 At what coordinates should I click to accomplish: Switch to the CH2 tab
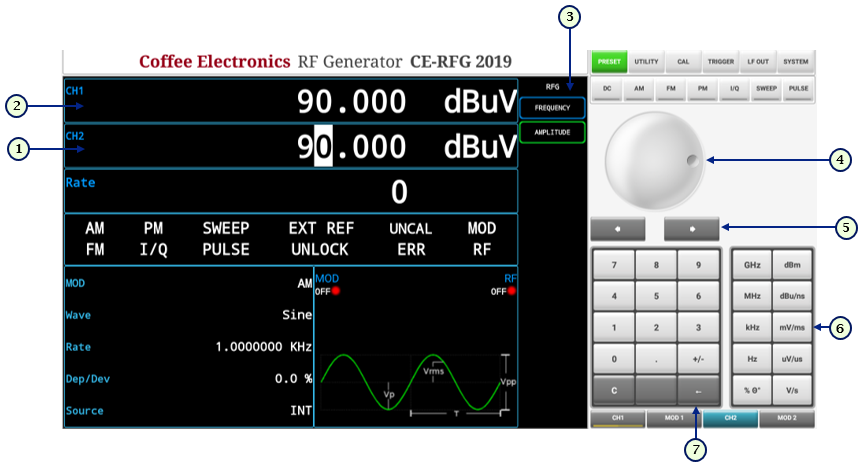tap(730, 418)
